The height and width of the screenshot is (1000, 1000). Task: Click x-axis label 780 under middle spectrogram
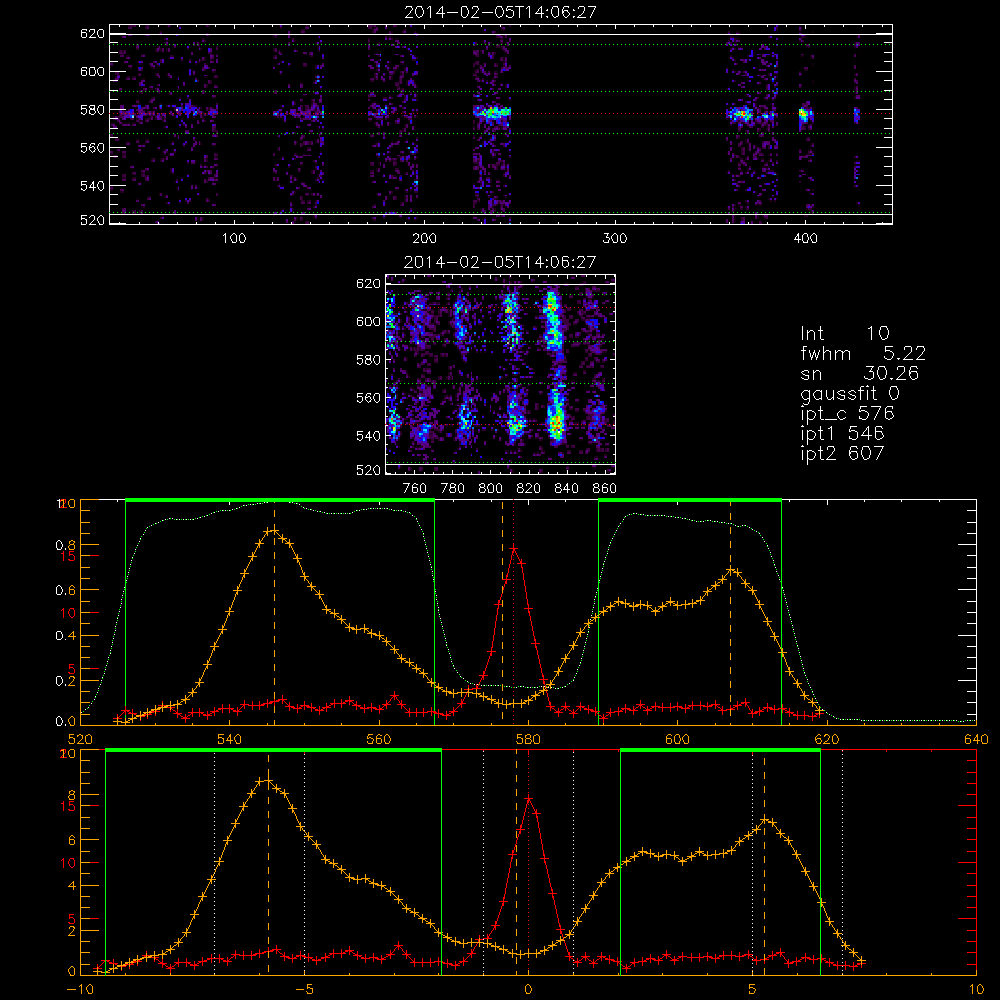[x=453, y=489]
